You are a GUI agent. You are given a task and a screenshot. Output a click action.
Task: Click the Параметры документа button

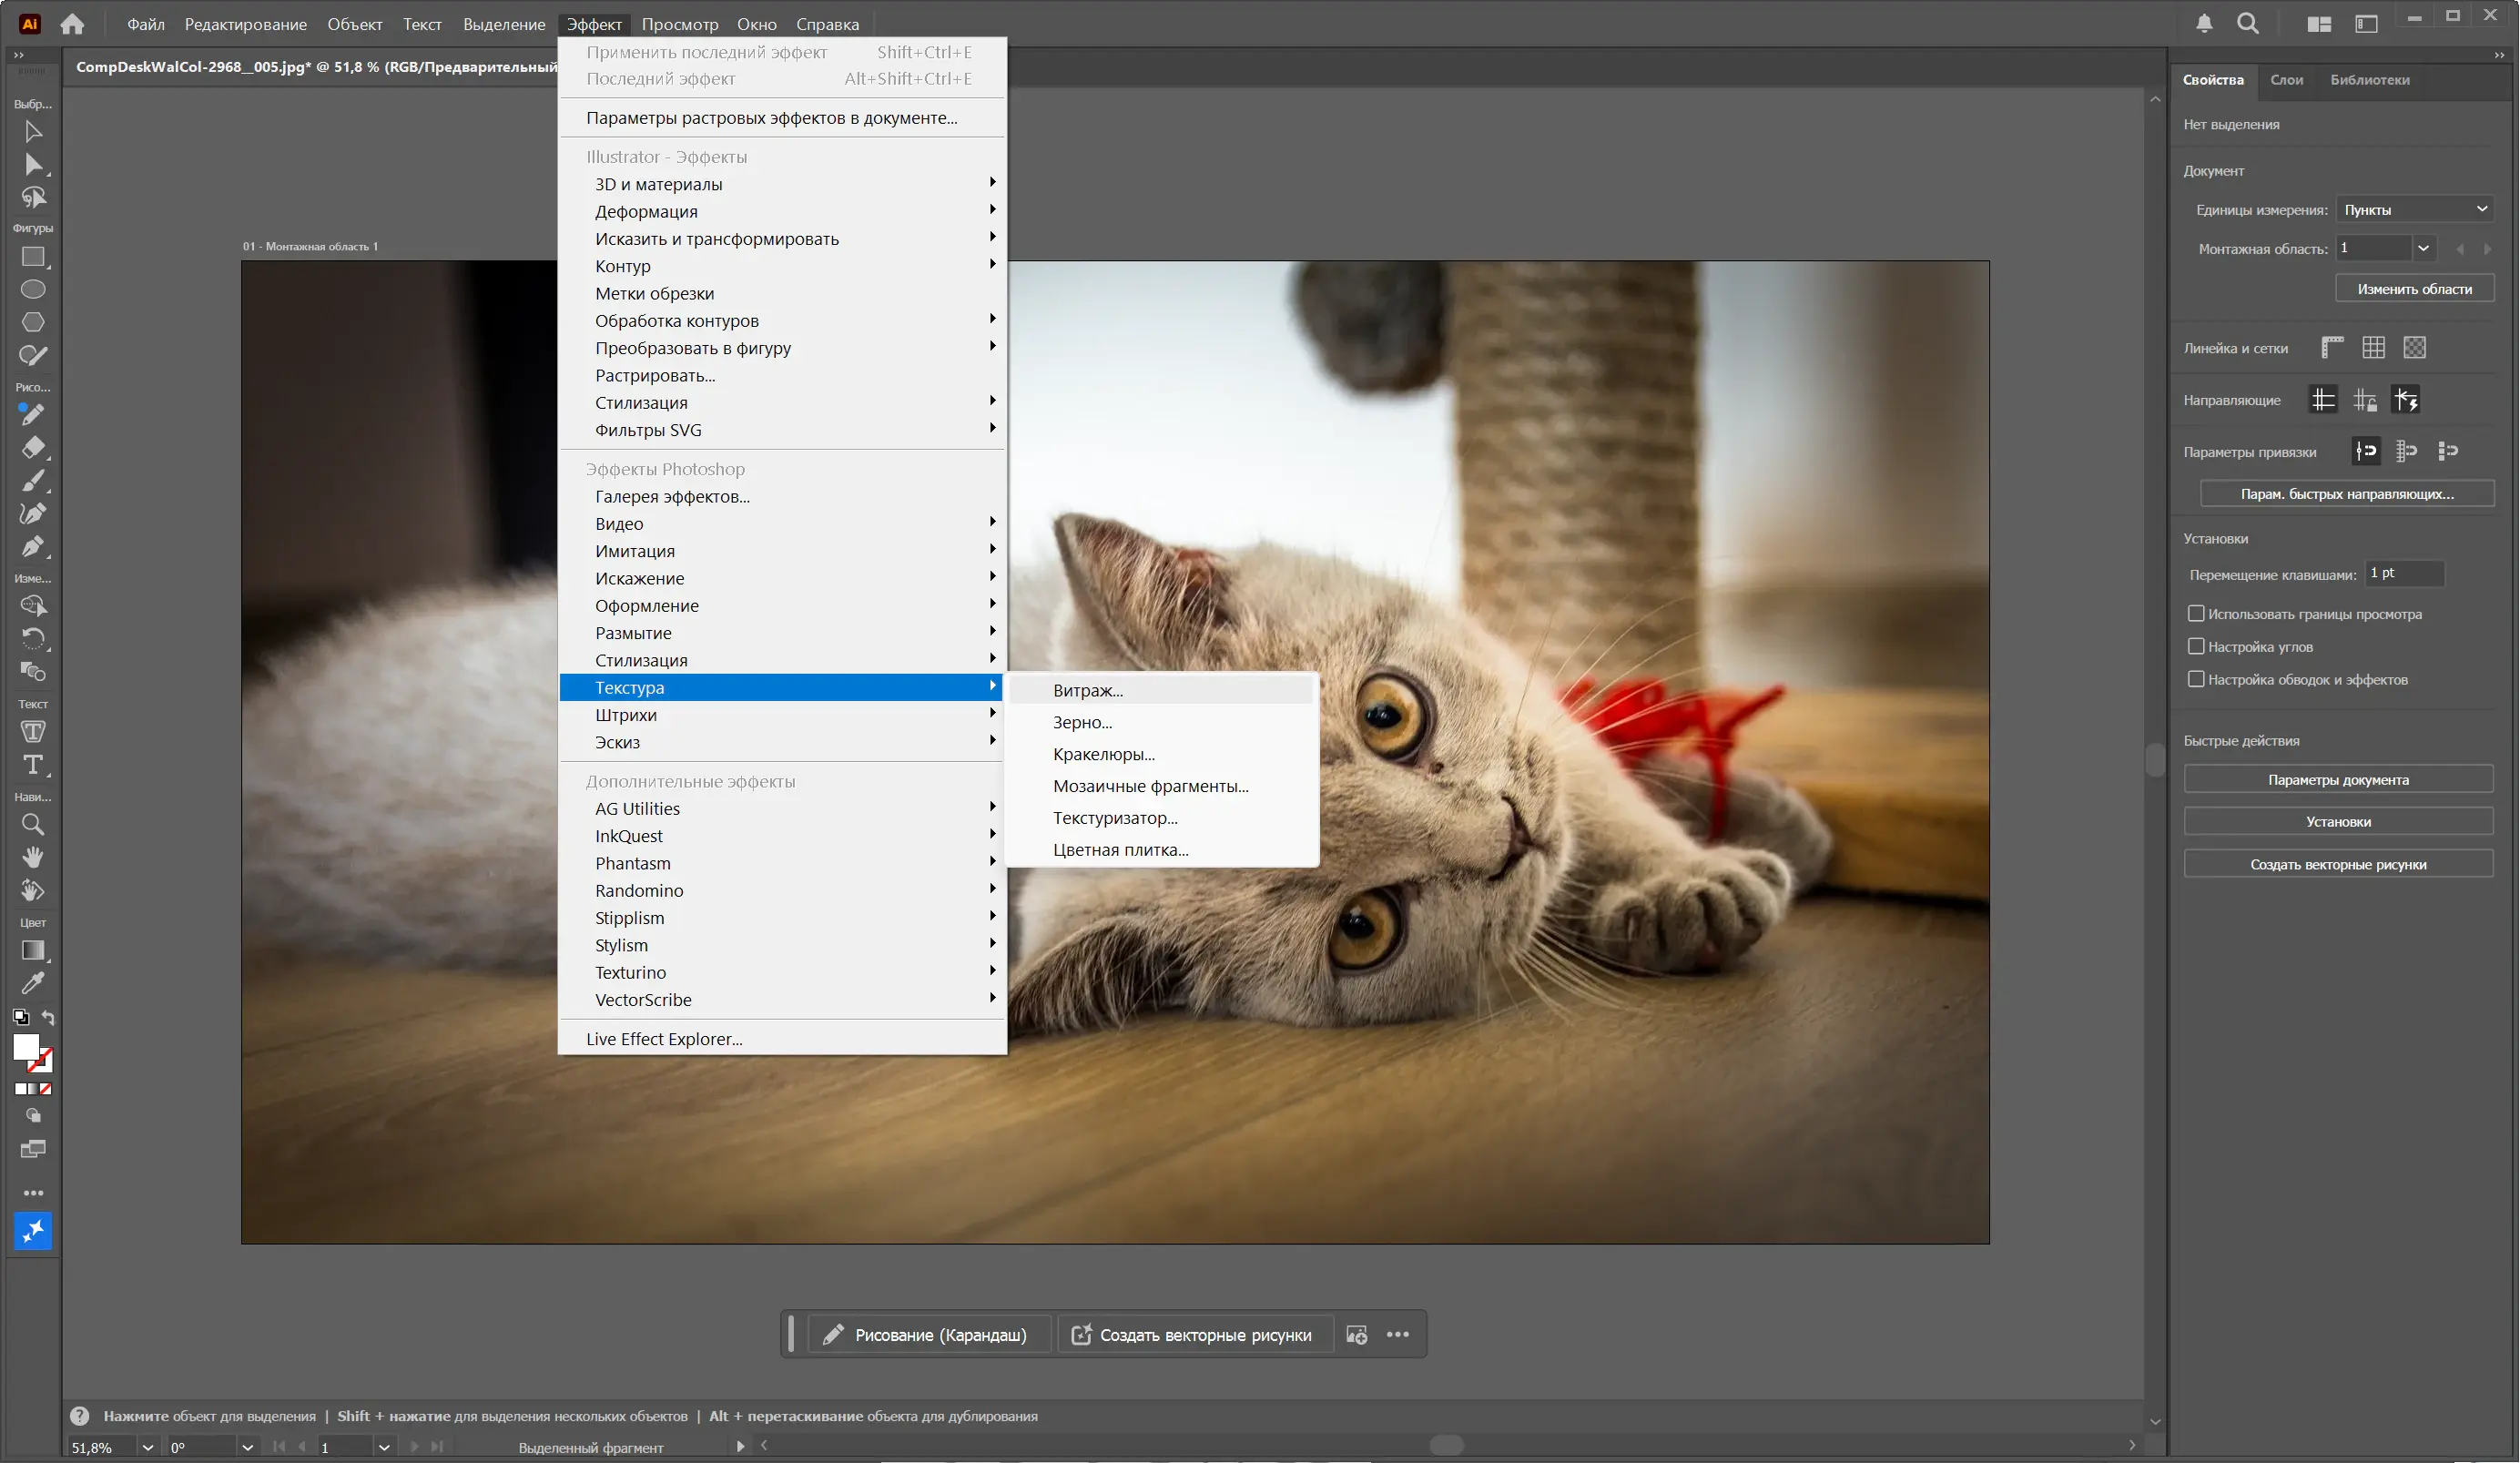[2337, 780]
